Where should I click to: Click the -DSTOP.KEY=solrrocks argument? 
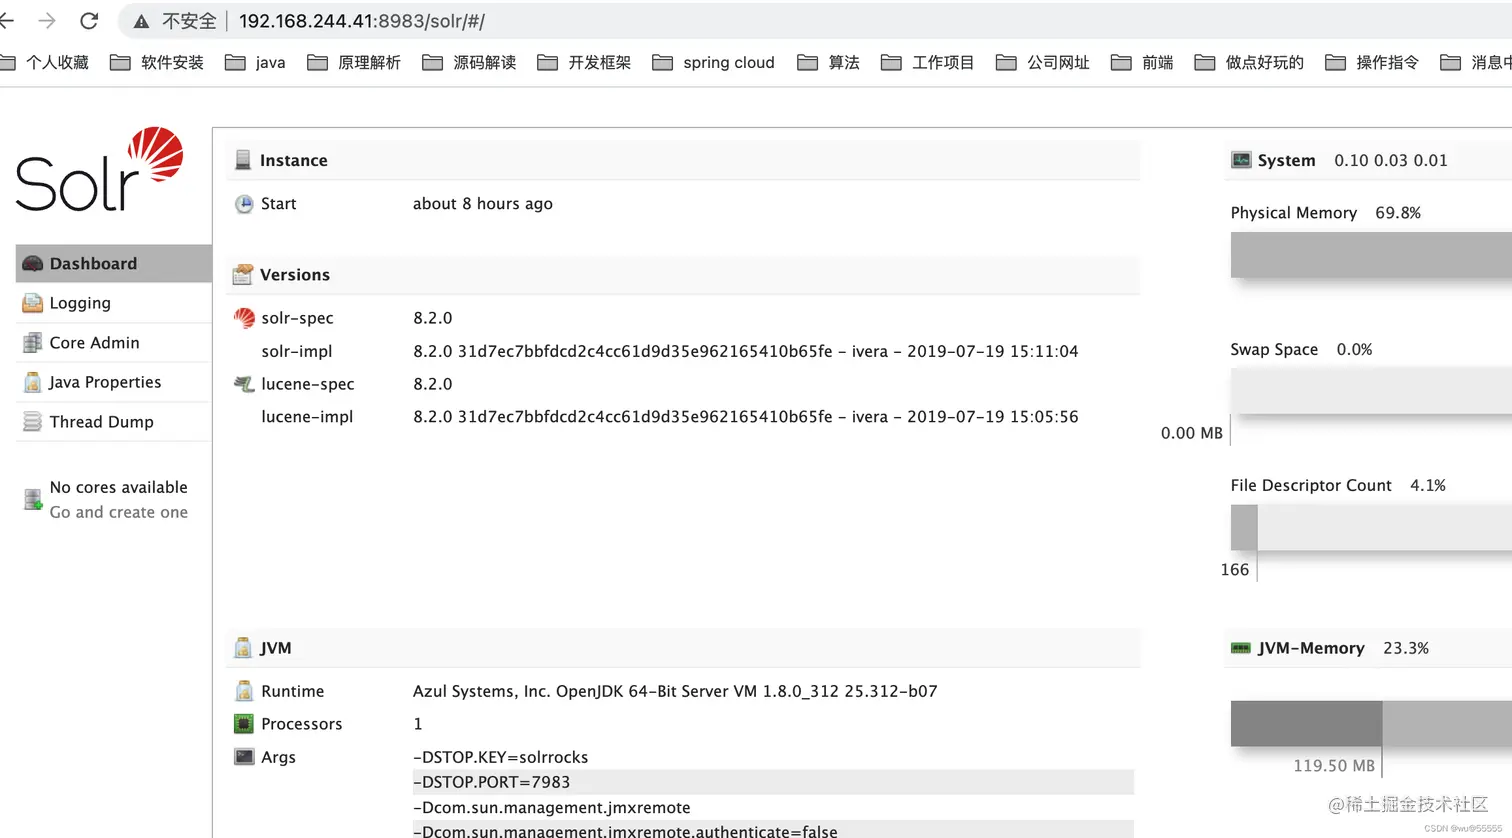click(x=501, y=757)
